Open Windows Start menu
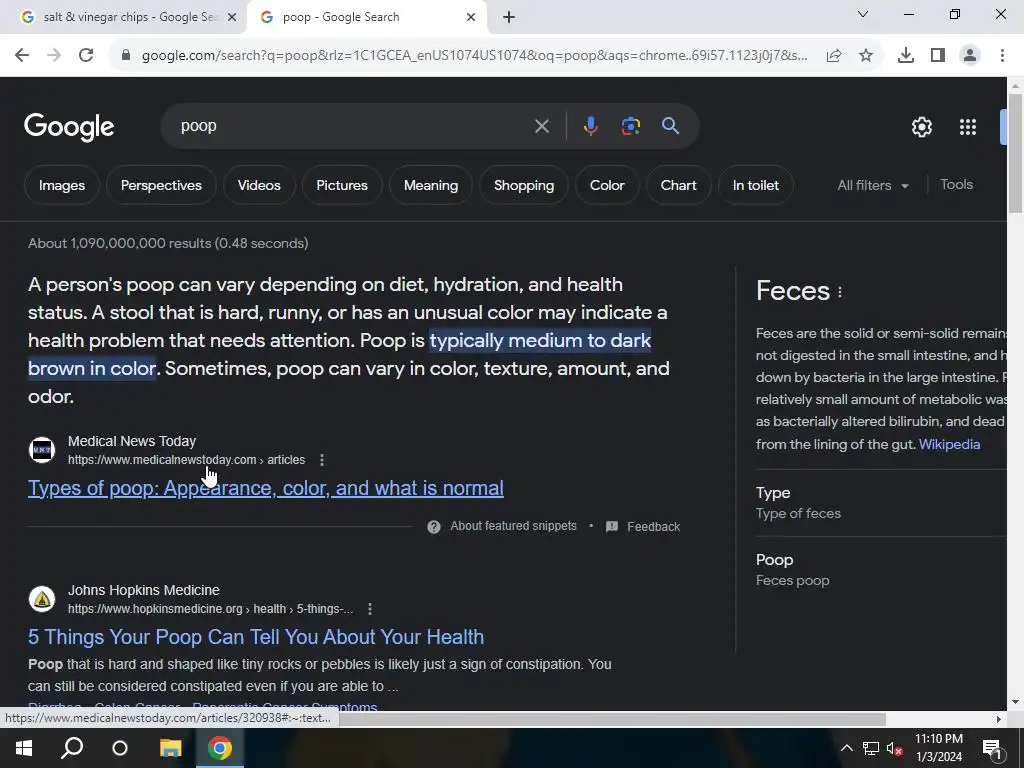 coord(24,748)
